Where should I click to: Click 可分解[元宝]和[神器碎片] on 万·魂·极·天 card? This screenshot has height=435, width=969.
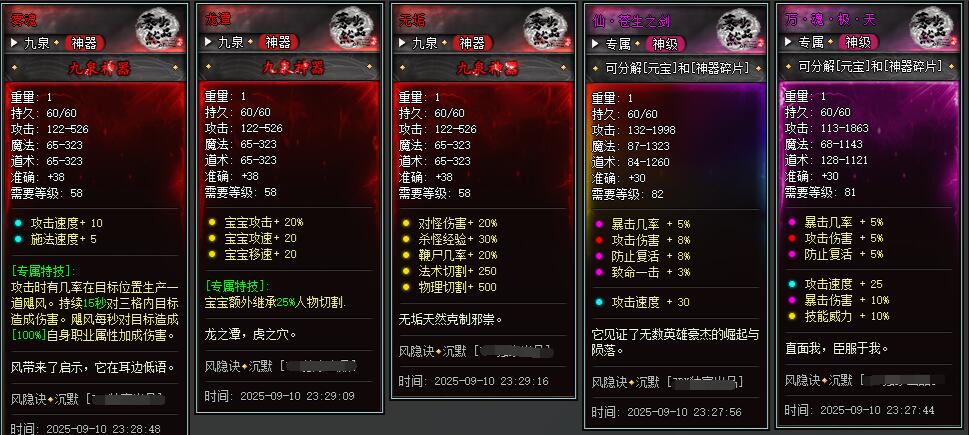point(870,66)
